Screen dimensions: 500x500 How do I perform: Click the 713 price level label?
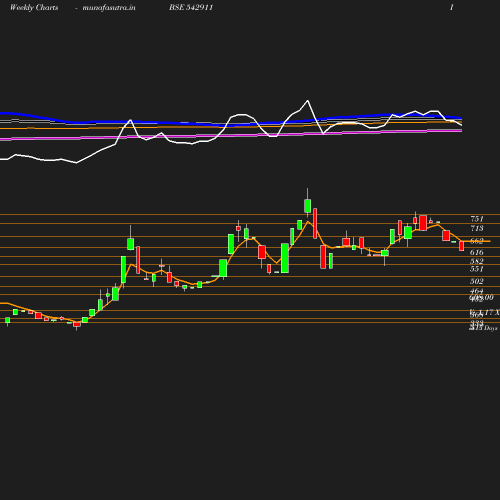tap(477, 228)
